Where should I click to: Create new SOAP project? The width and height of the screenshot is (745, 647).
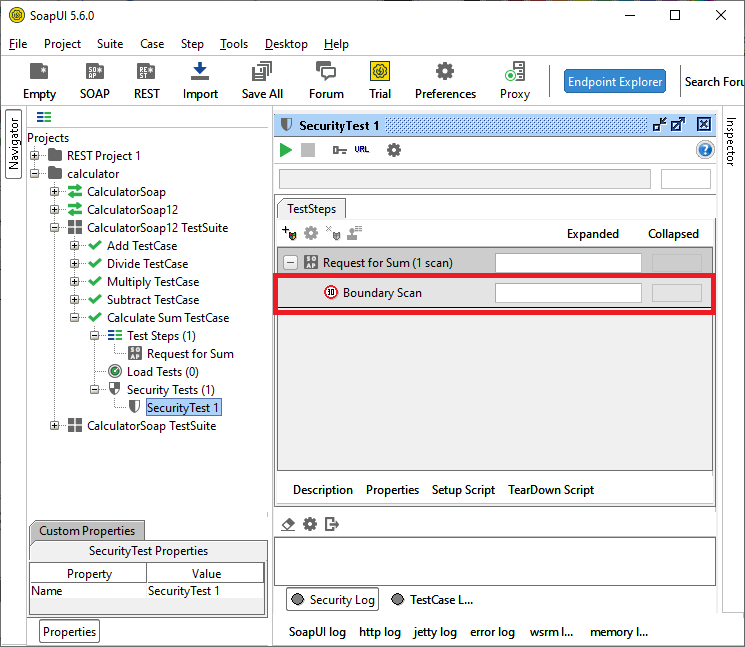[95, 81]
